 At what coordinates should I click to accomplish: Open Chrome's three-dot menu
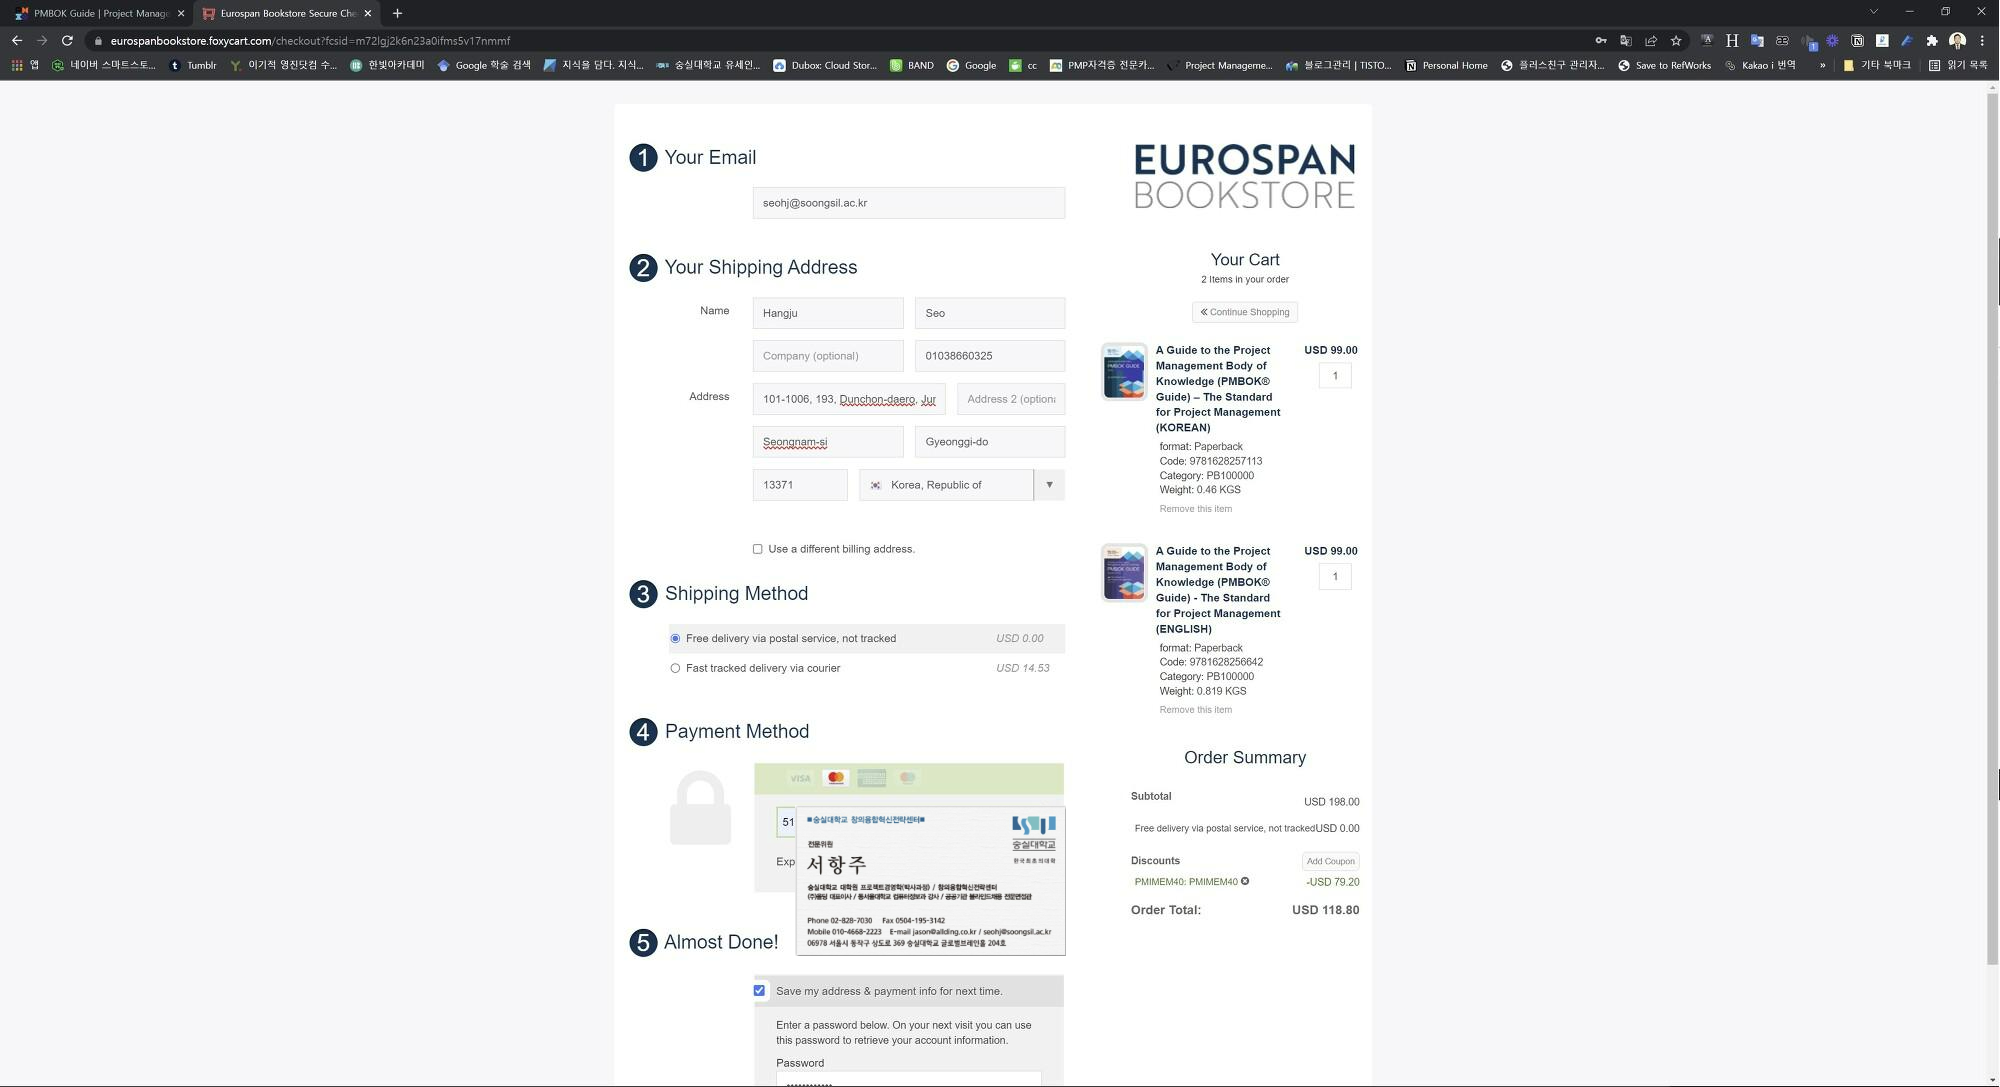point(1982,41)
